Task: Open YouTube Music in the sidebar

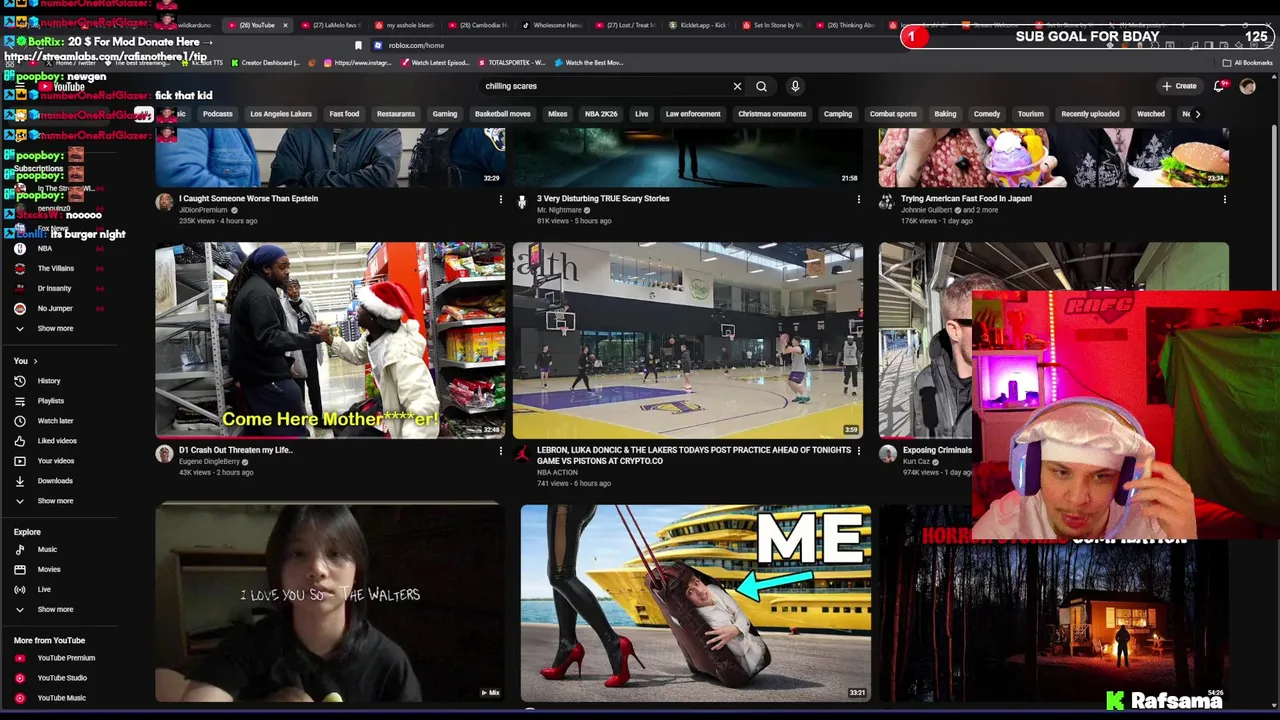Action: click(x=61, y=698)
